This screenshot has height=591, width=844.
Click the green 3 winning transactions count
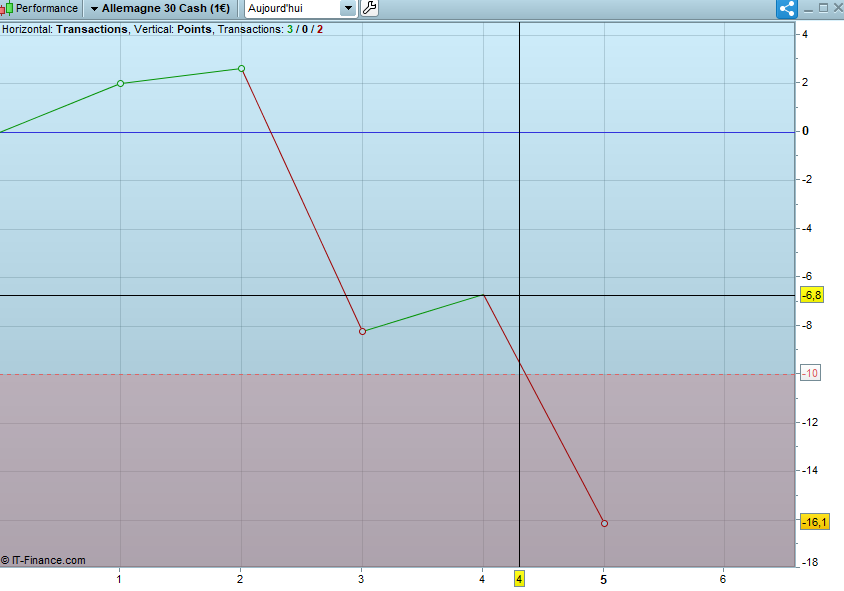290,30
